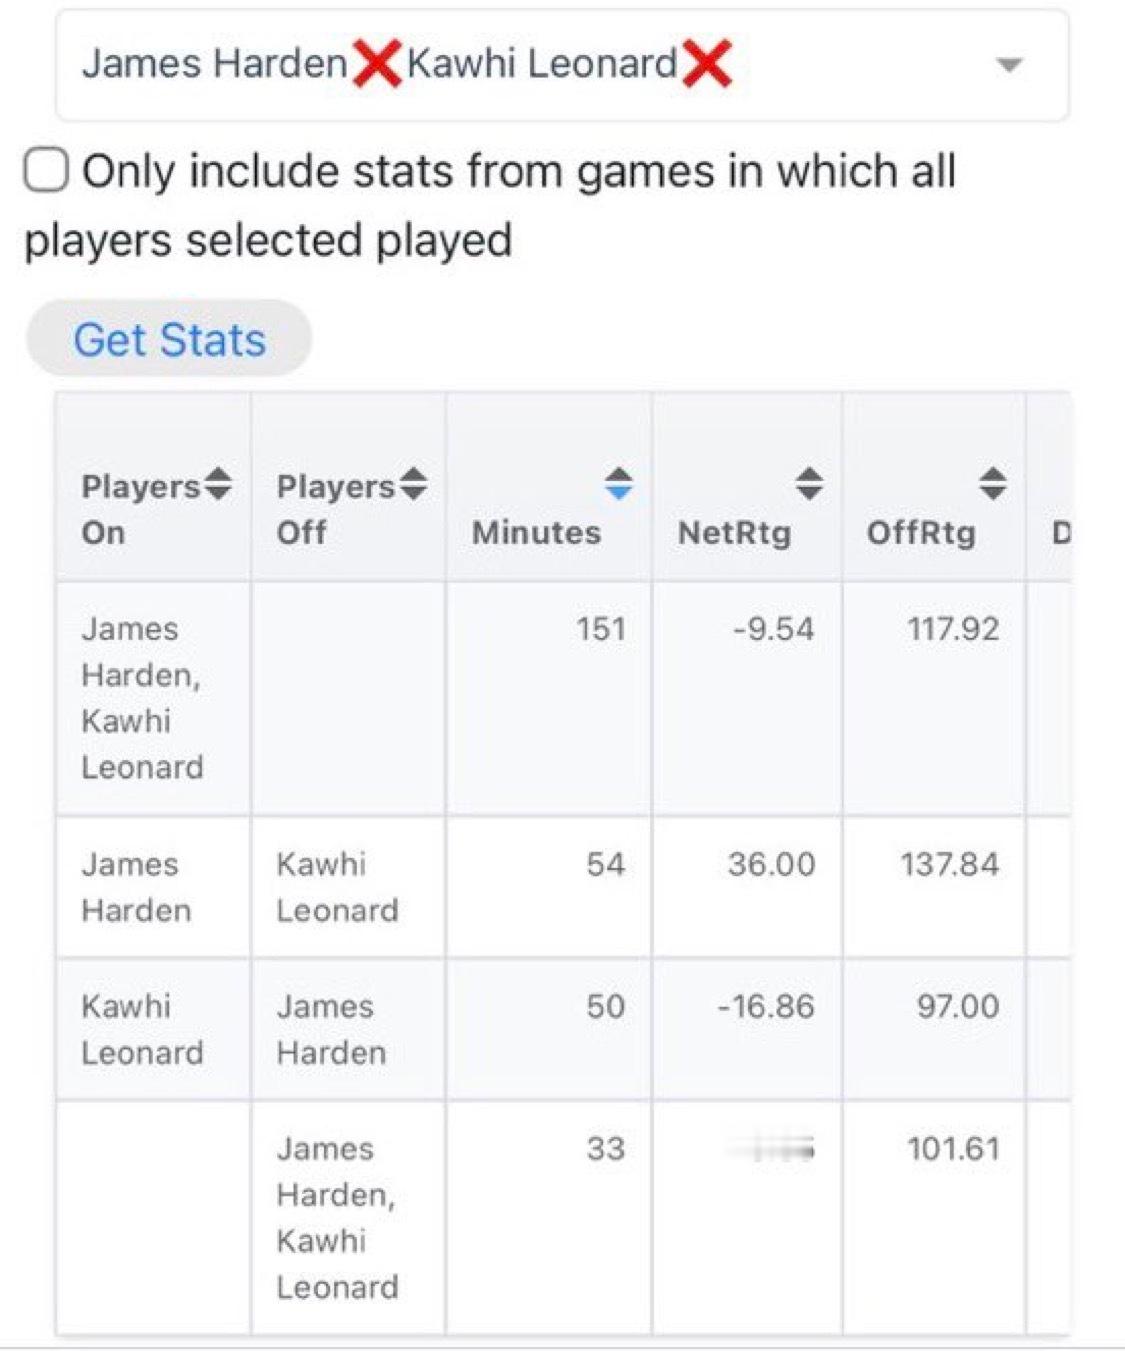This screenshot has height=1351, width=1125.
Task: Enable only games all players played checkbox
Action: 47,170
